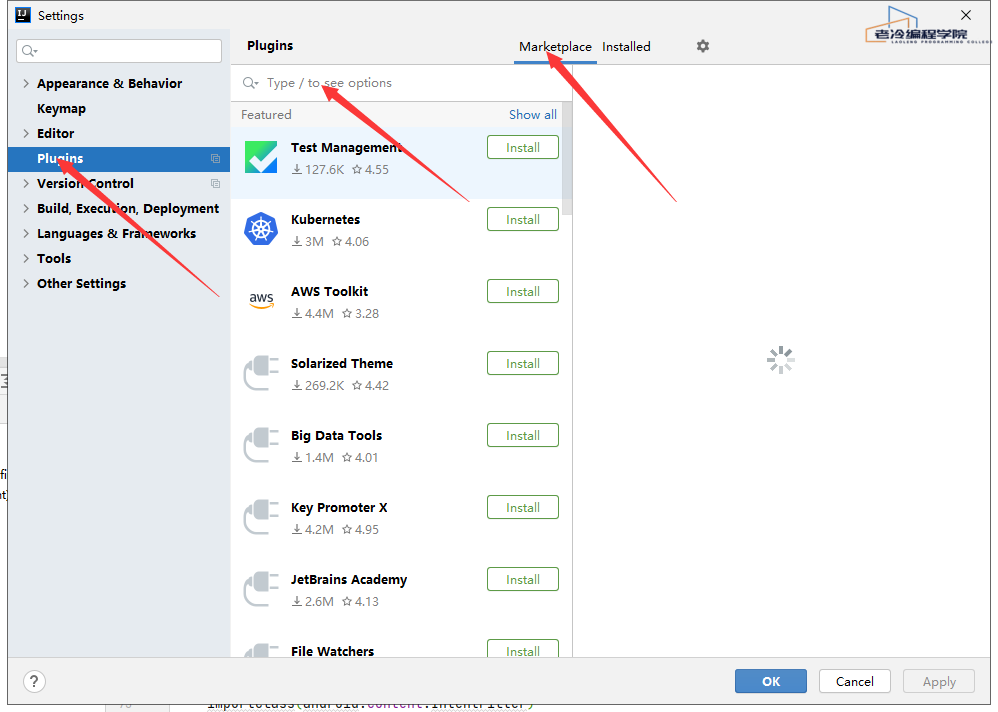
Task: Select the Key Promoter X title
Action: (339, 507)
